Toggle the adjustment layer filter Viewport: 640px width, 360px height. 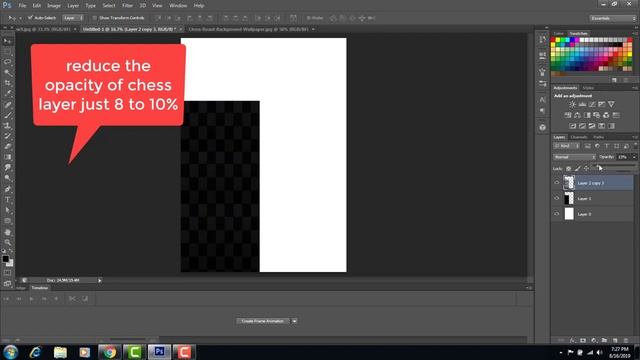coord(597,146)
